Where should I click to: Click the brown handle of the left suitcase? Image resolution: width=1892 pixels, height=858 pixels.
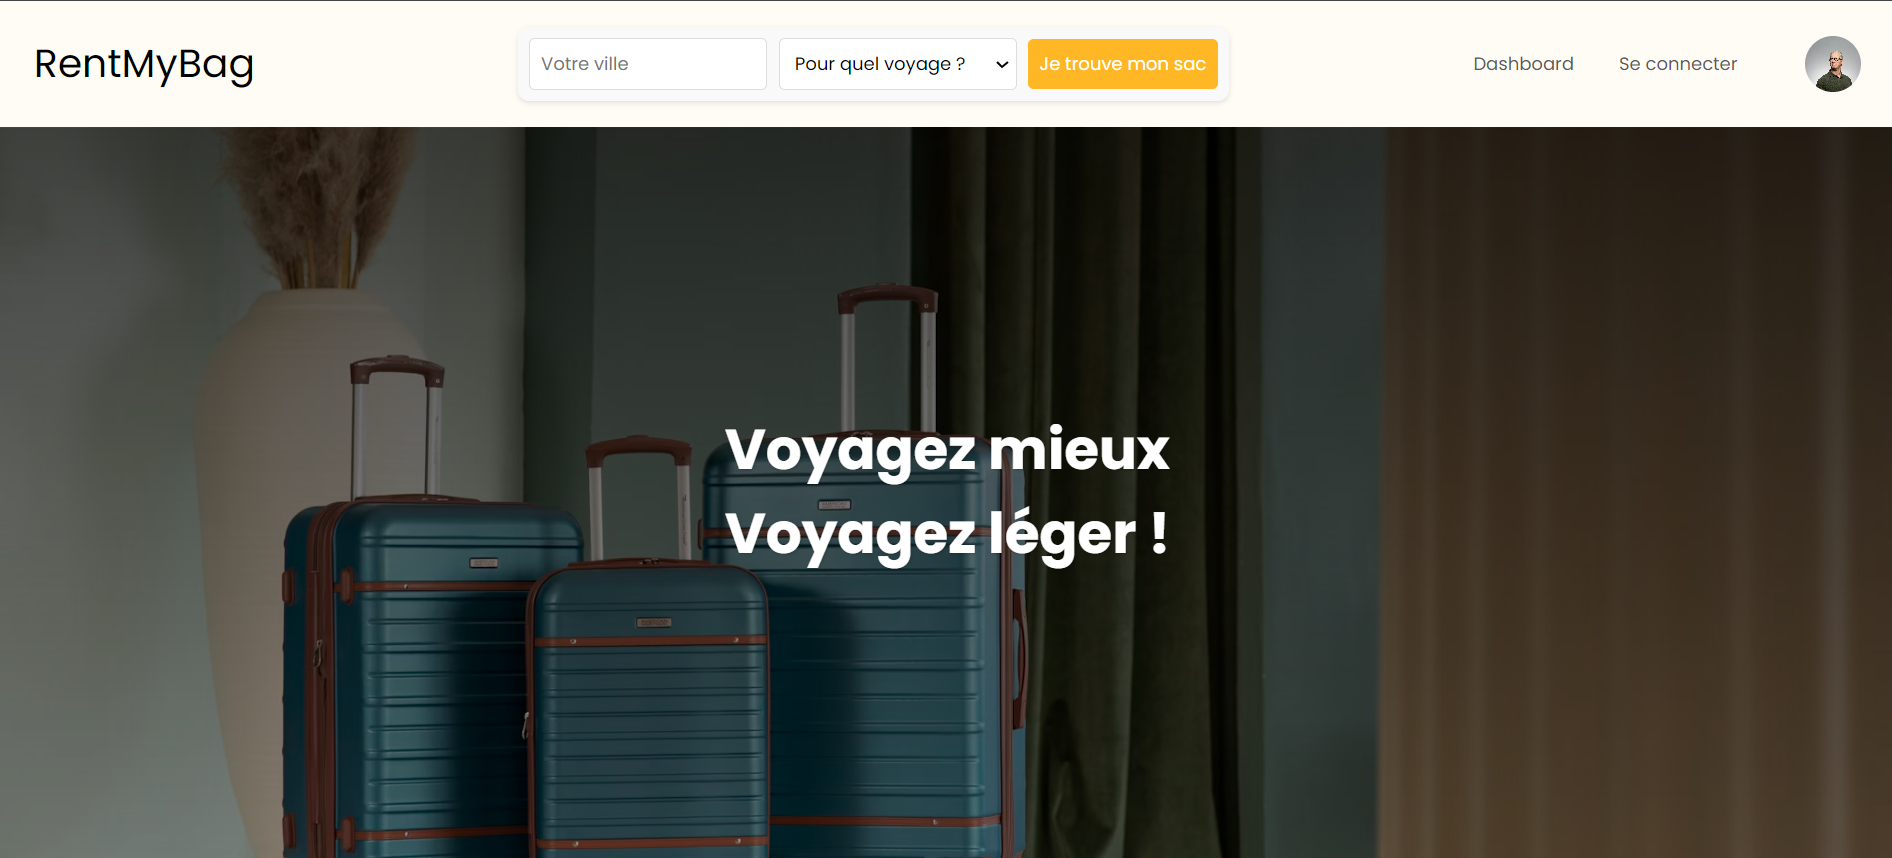click(396, 370)
